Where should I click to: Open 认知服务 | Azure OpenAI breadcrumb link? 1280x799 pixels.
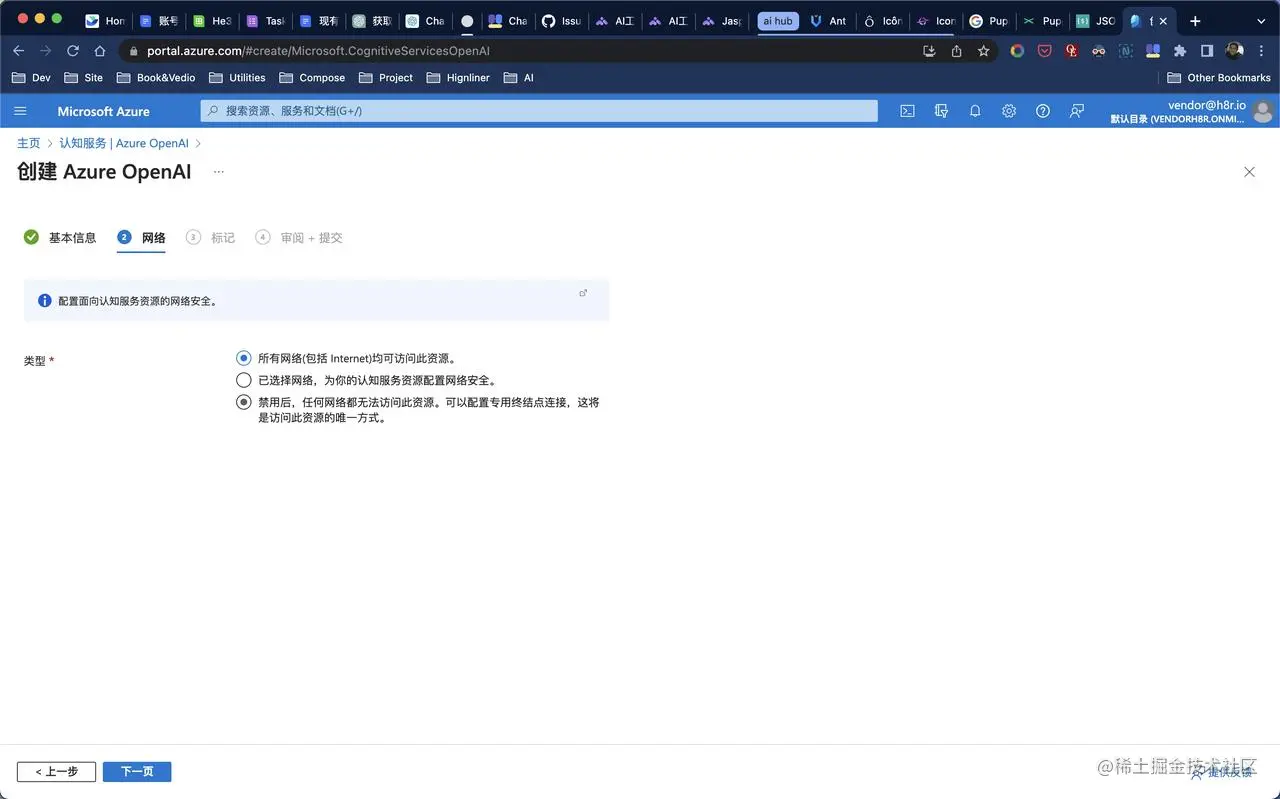click(124, 143)
